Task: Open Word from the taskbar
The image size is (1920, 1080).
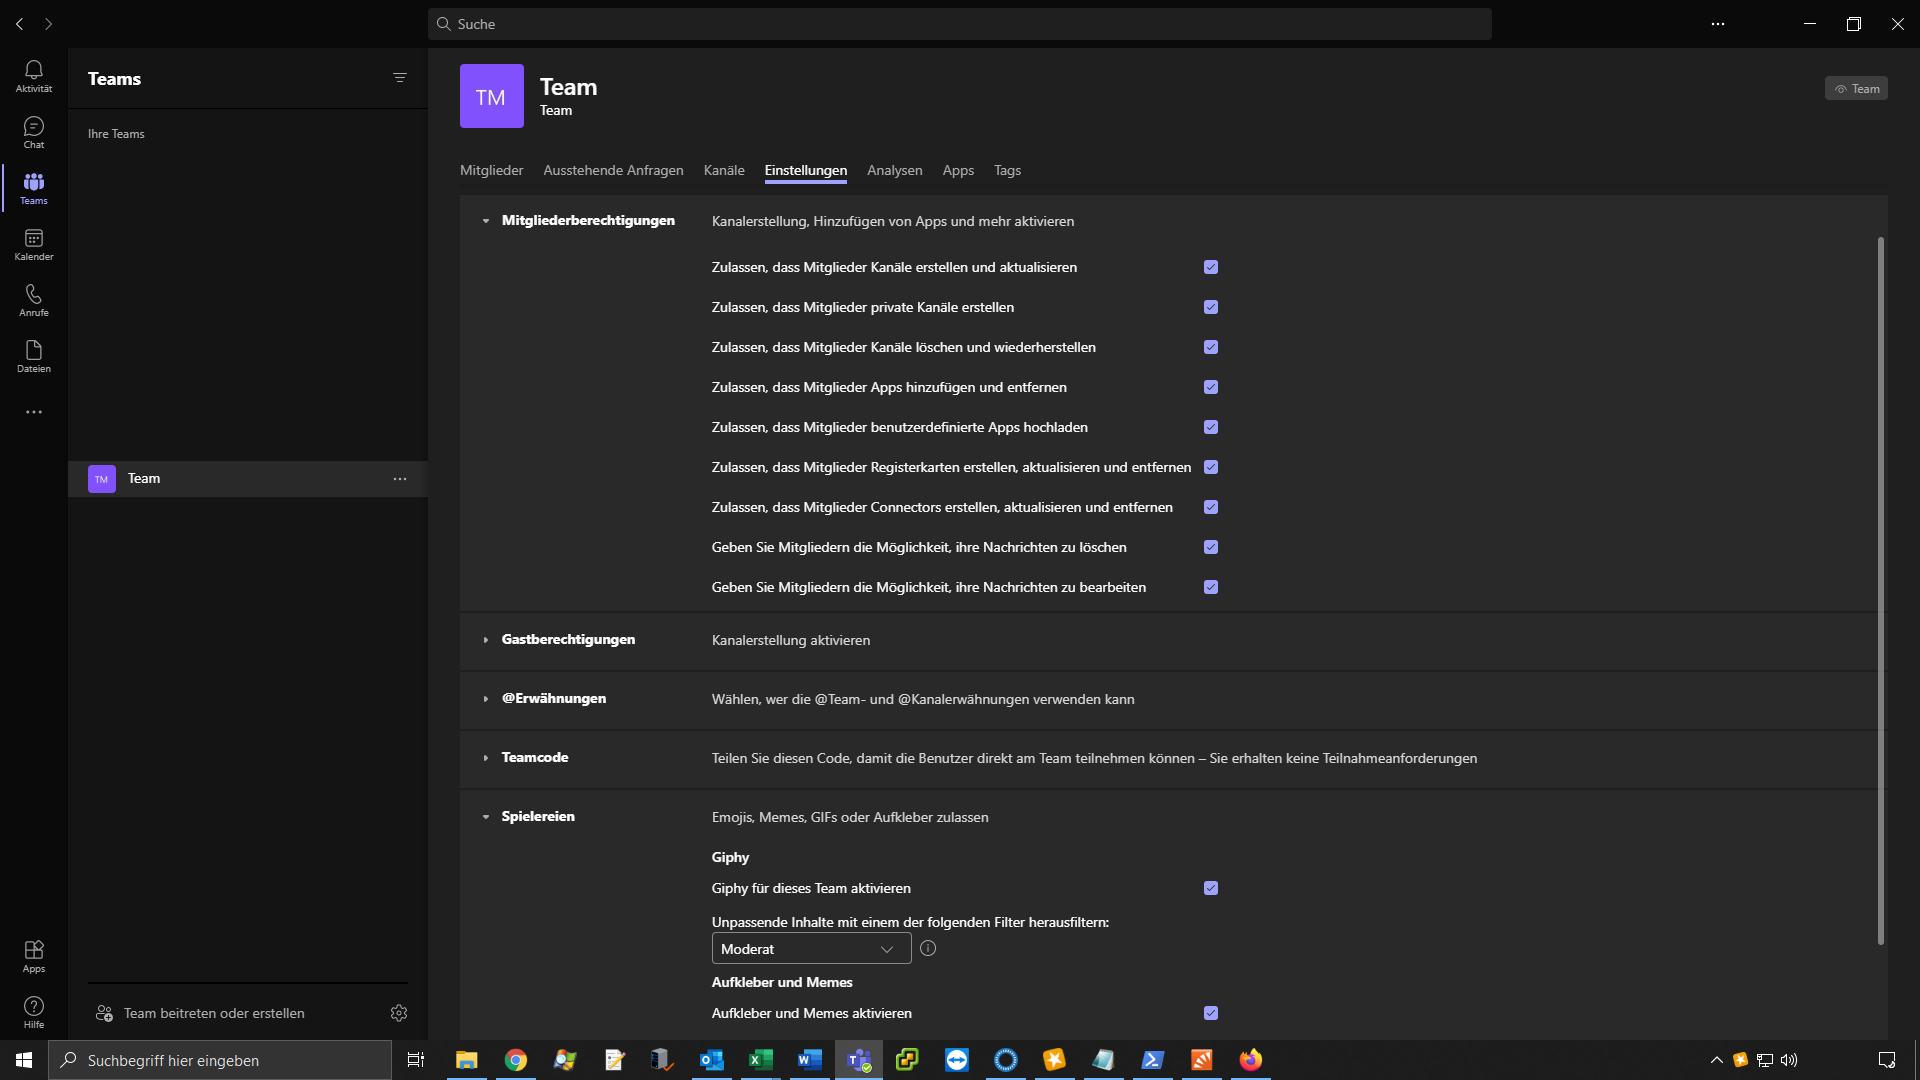Action: pyautogui.click(x=810, y=1060)
